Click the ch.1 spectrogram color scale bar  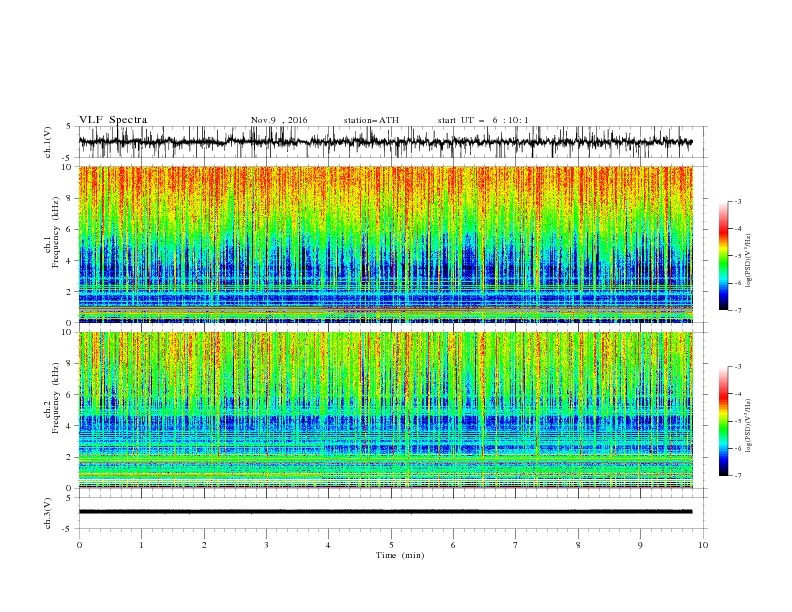point(724,256)
